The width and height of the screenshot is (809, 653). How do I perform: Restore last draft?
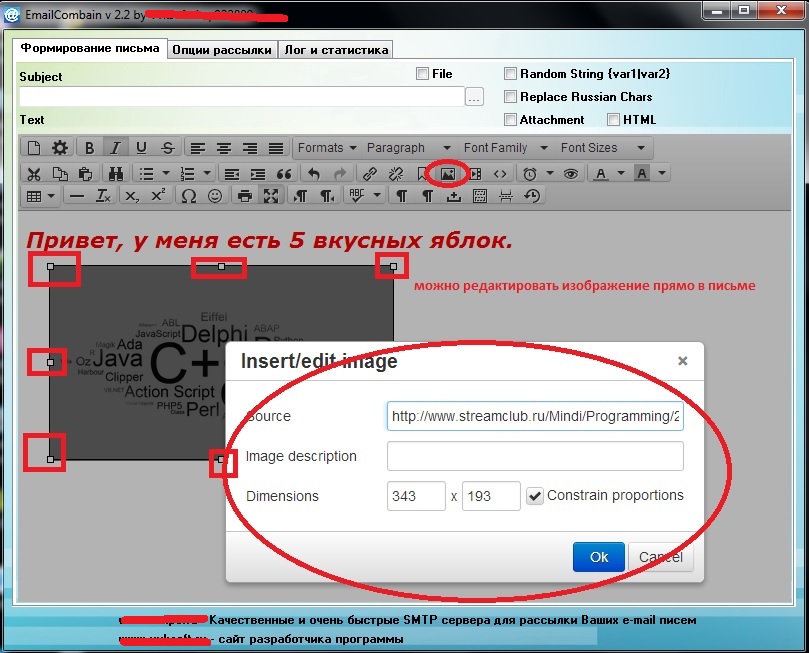tap(532, 196)
